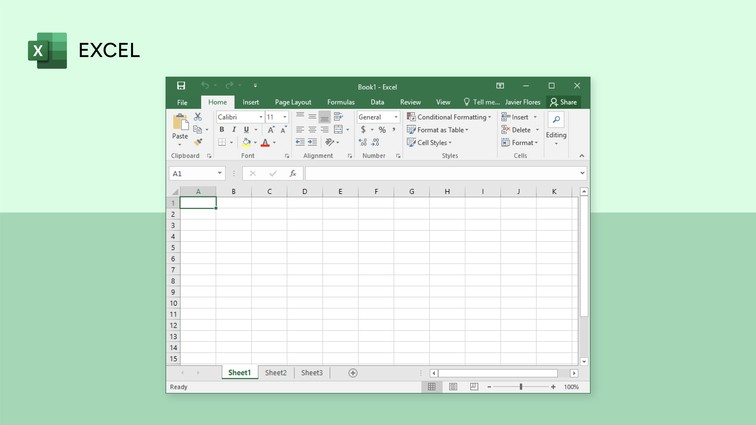Switch to the Review tab
Screen dimensions: 756x425
point(410,102)
